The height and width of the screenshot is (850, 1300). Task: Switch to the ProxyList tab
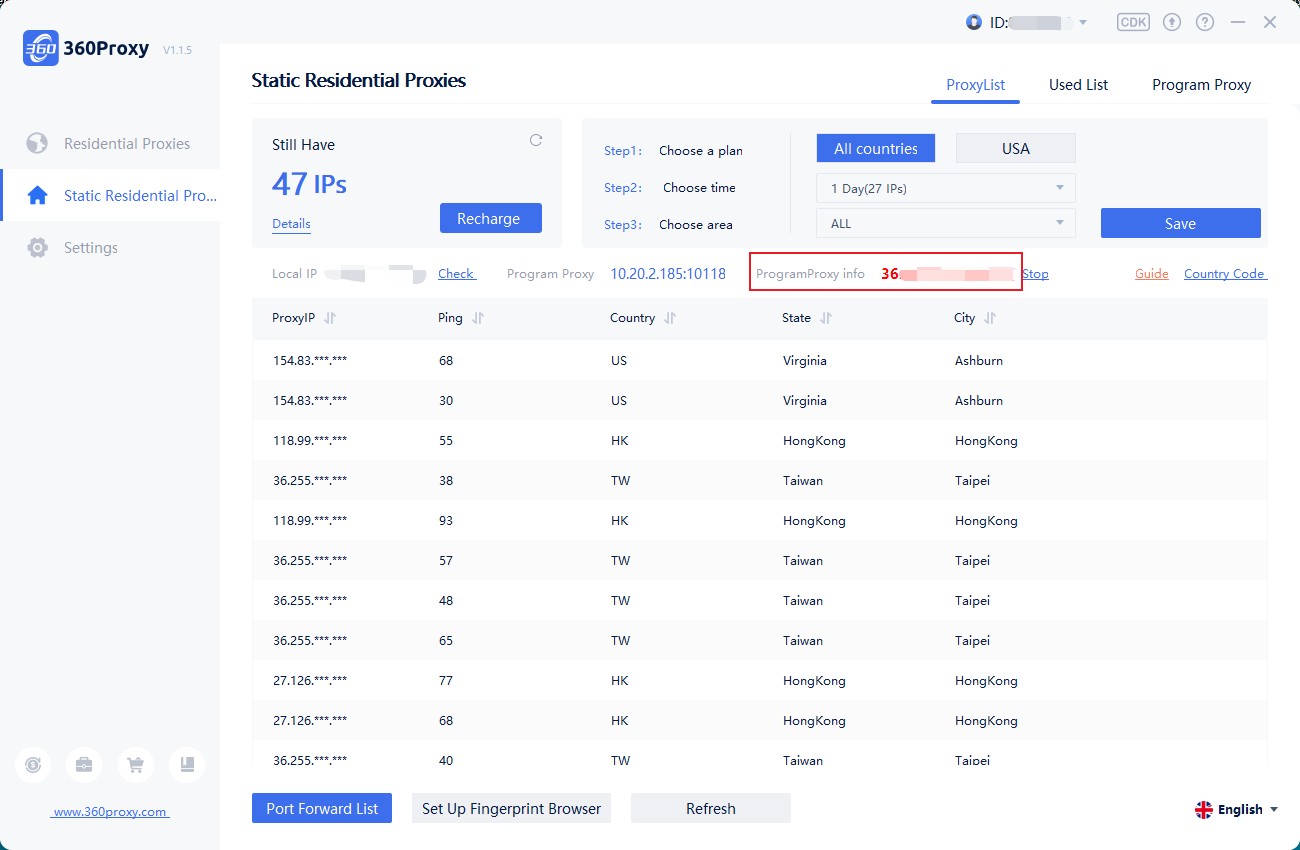point(975,85)
